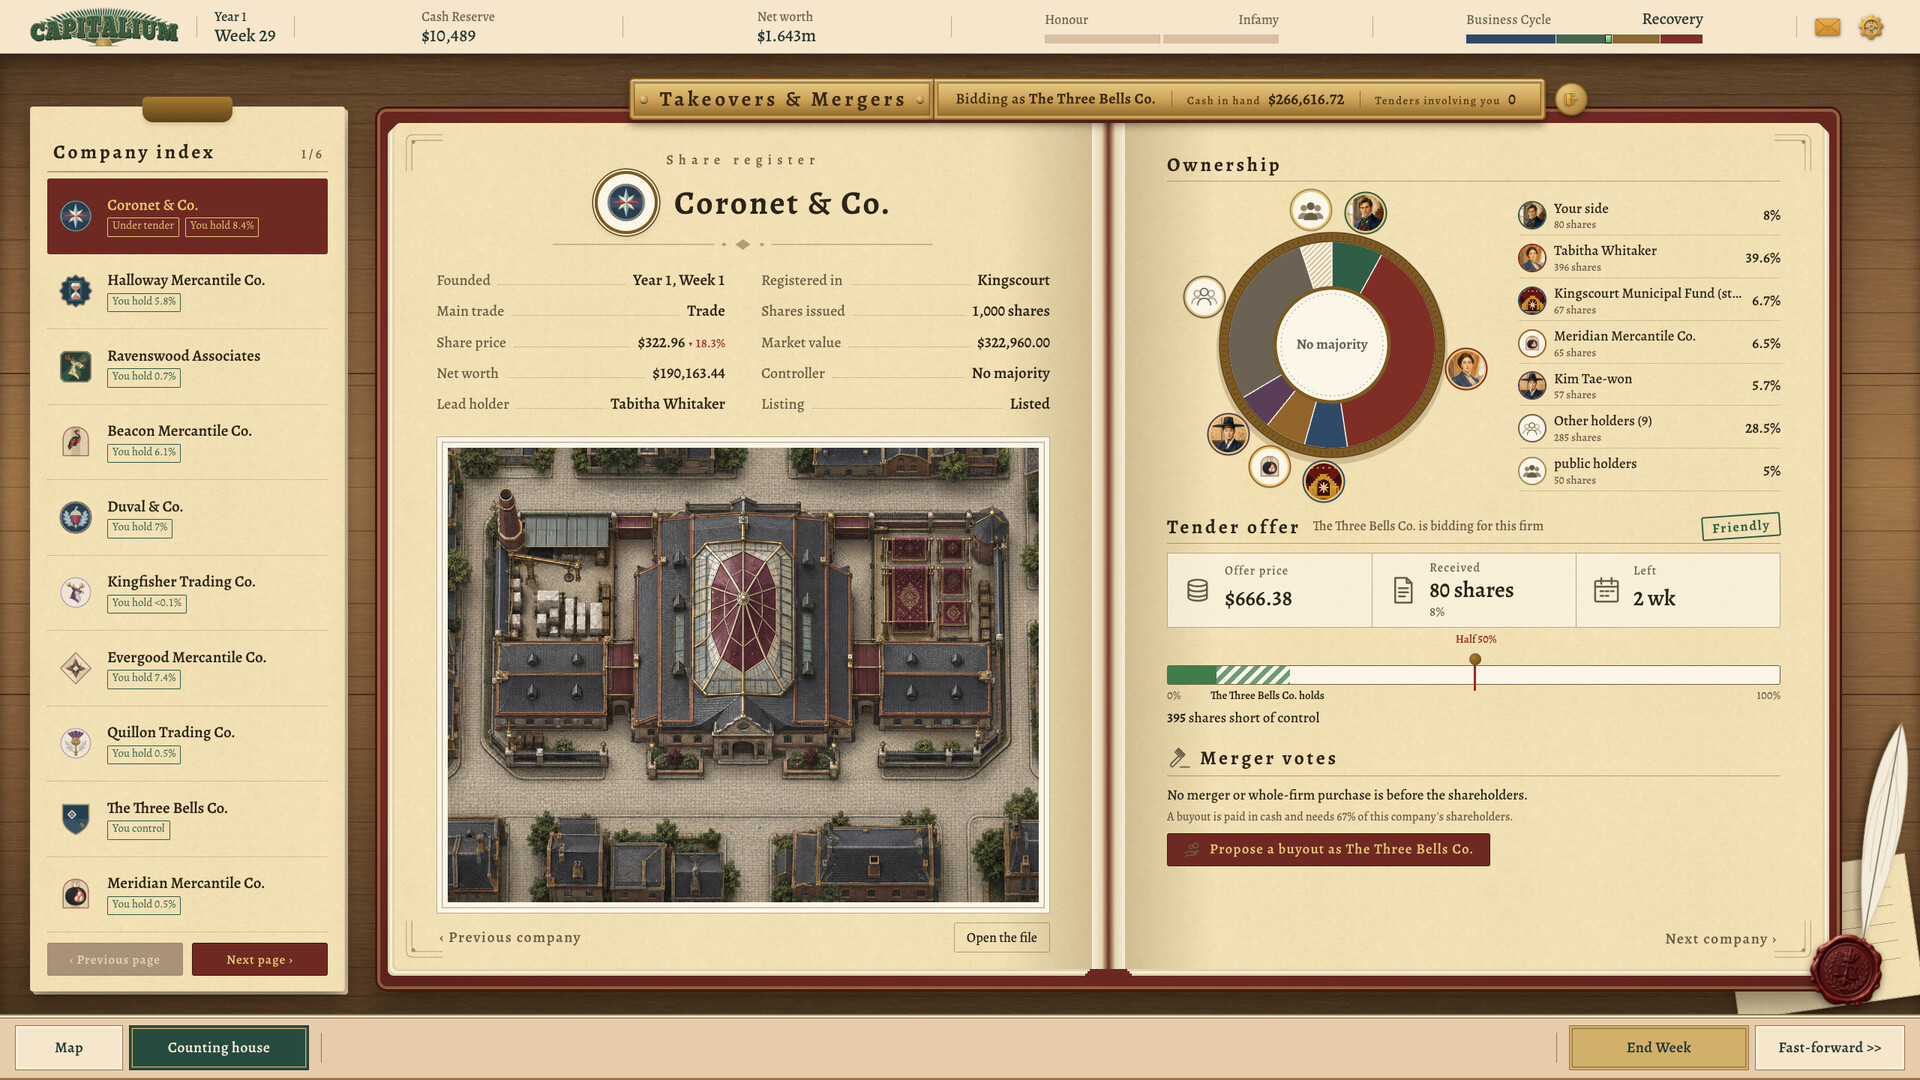
Task: Click Tabitha Whitaker portrait in ownership list
Action: pos(1532,258)
